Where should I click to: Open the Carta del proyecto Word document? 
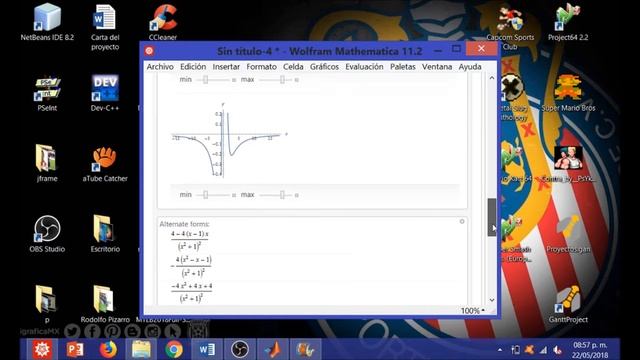point(105,27)
